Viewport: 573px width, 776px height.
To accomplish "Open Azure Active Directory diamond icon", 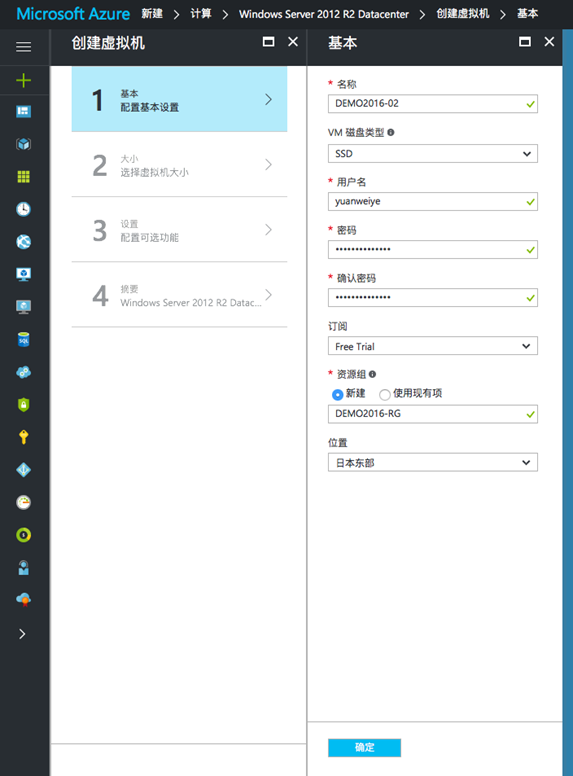I will point(23,470).
